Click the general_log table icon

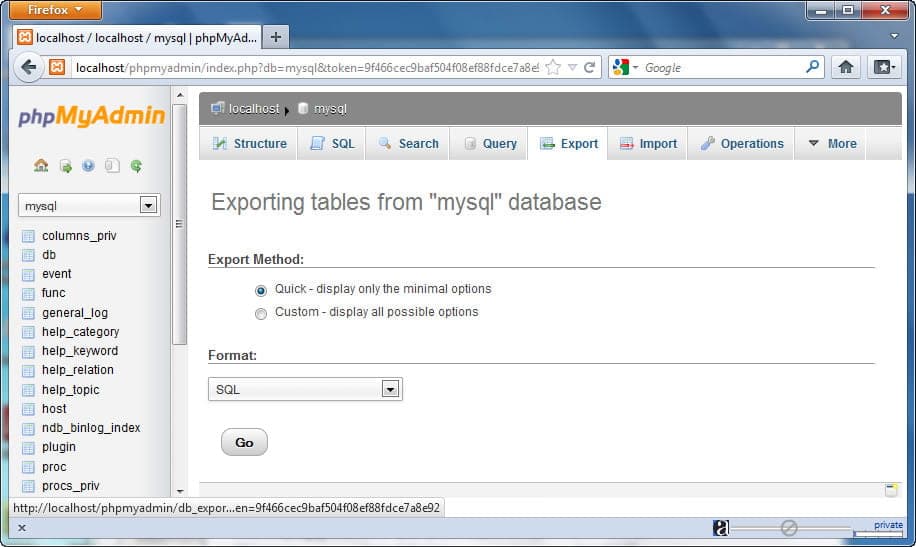[28, 313]
